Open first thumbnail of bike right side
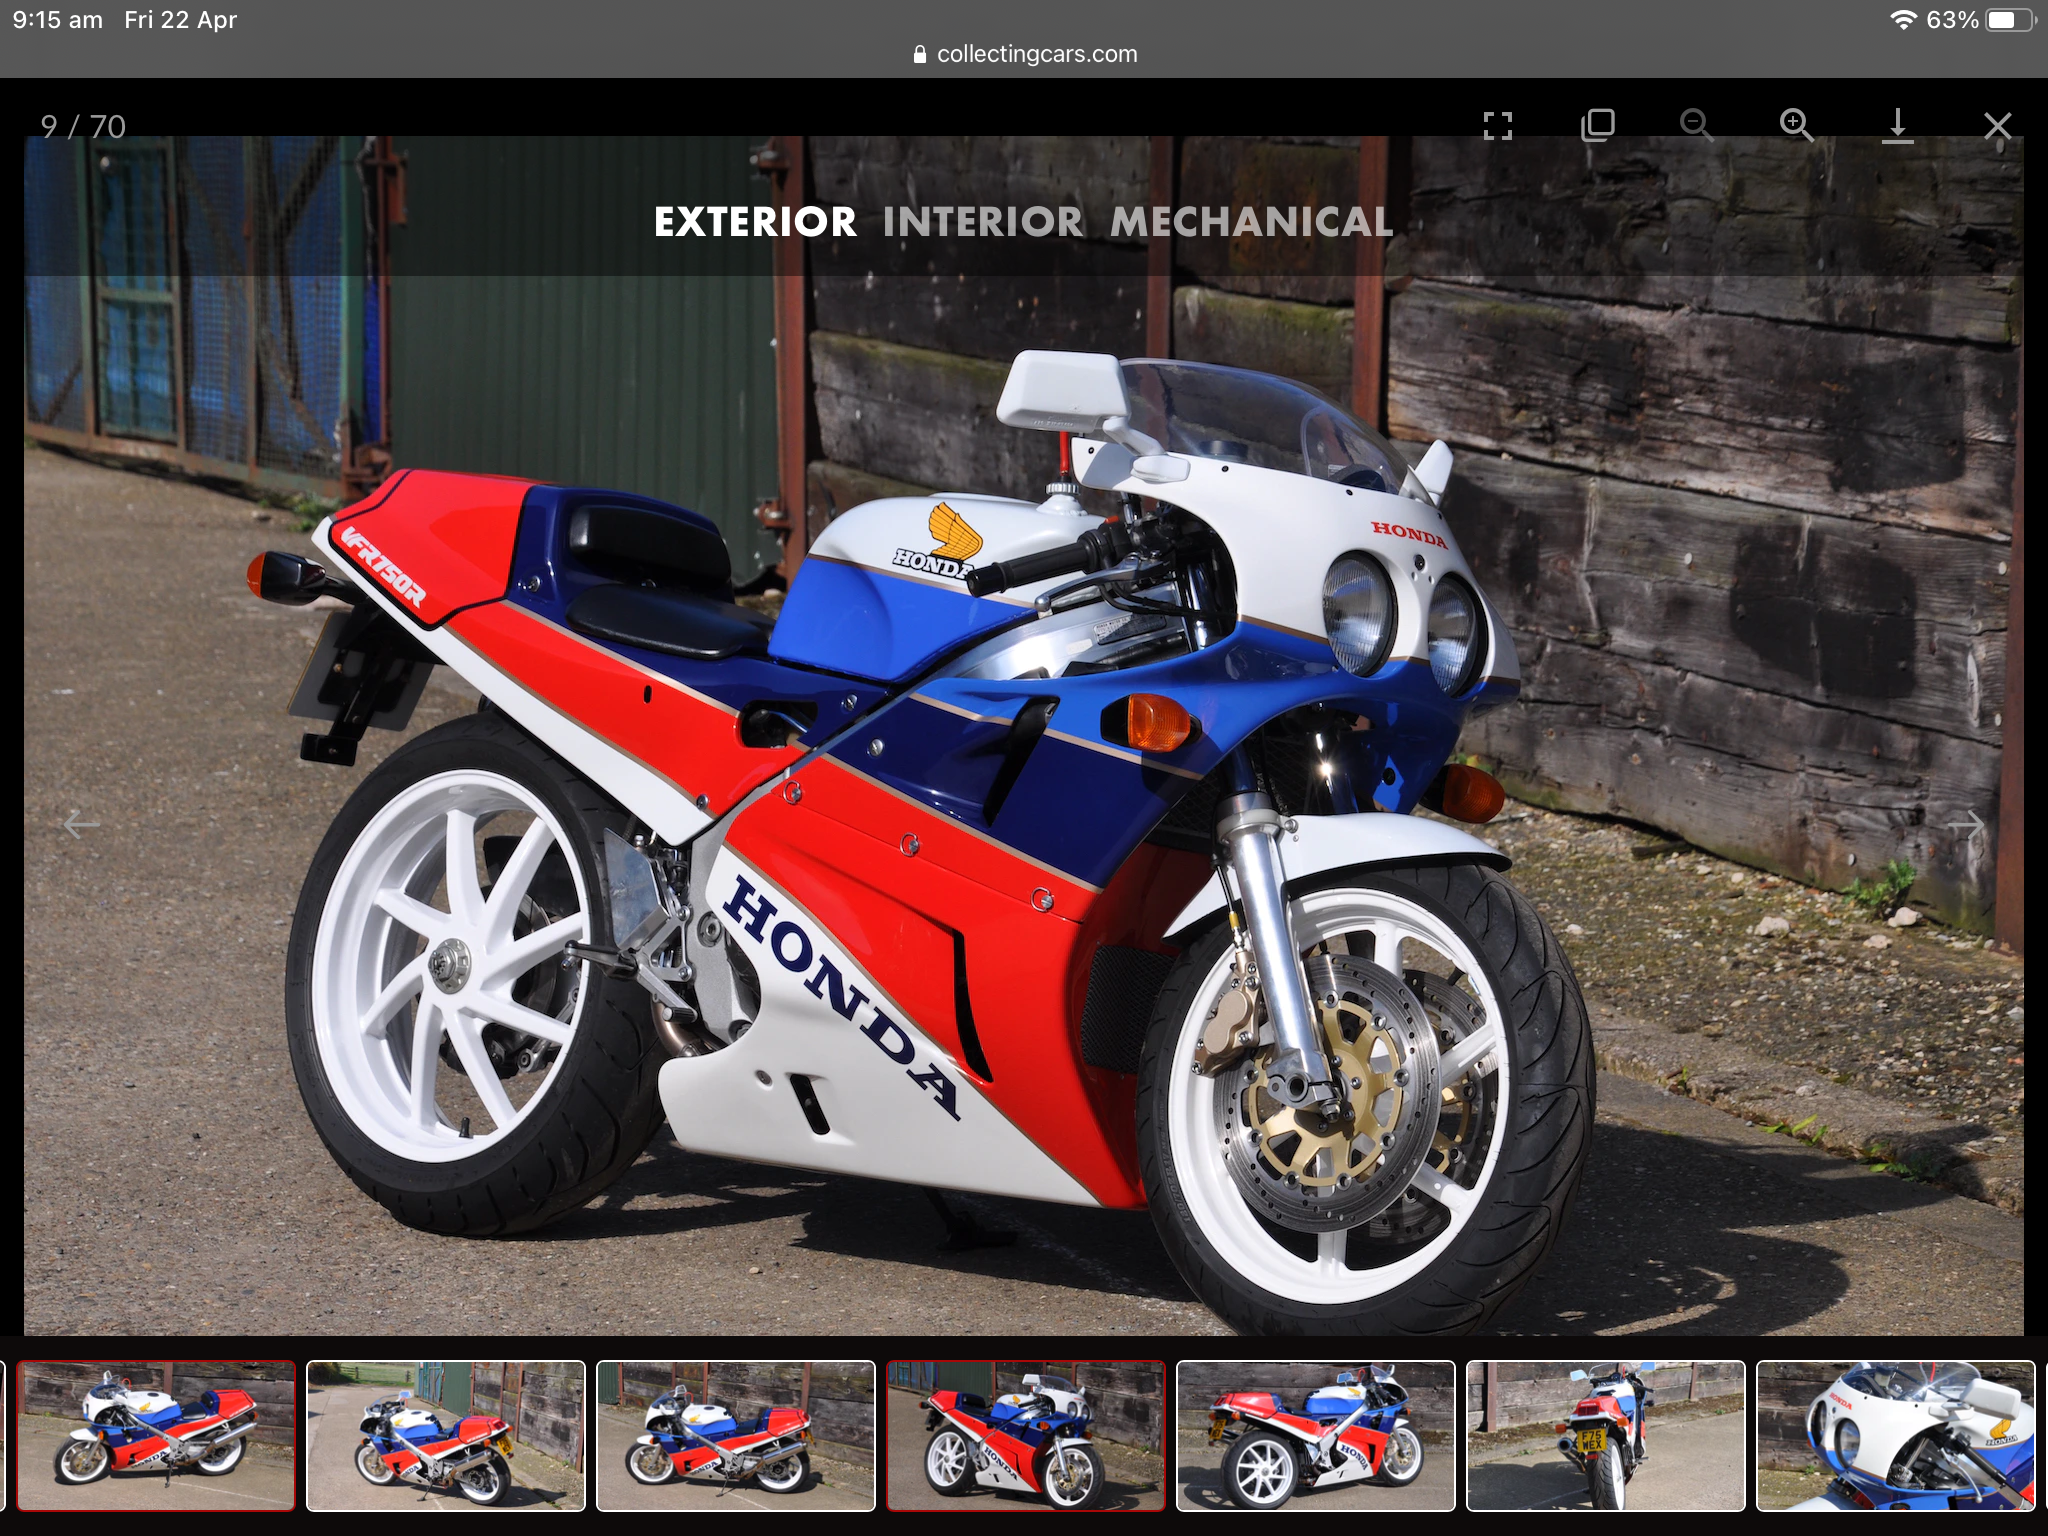 (x=156, y=1435)
